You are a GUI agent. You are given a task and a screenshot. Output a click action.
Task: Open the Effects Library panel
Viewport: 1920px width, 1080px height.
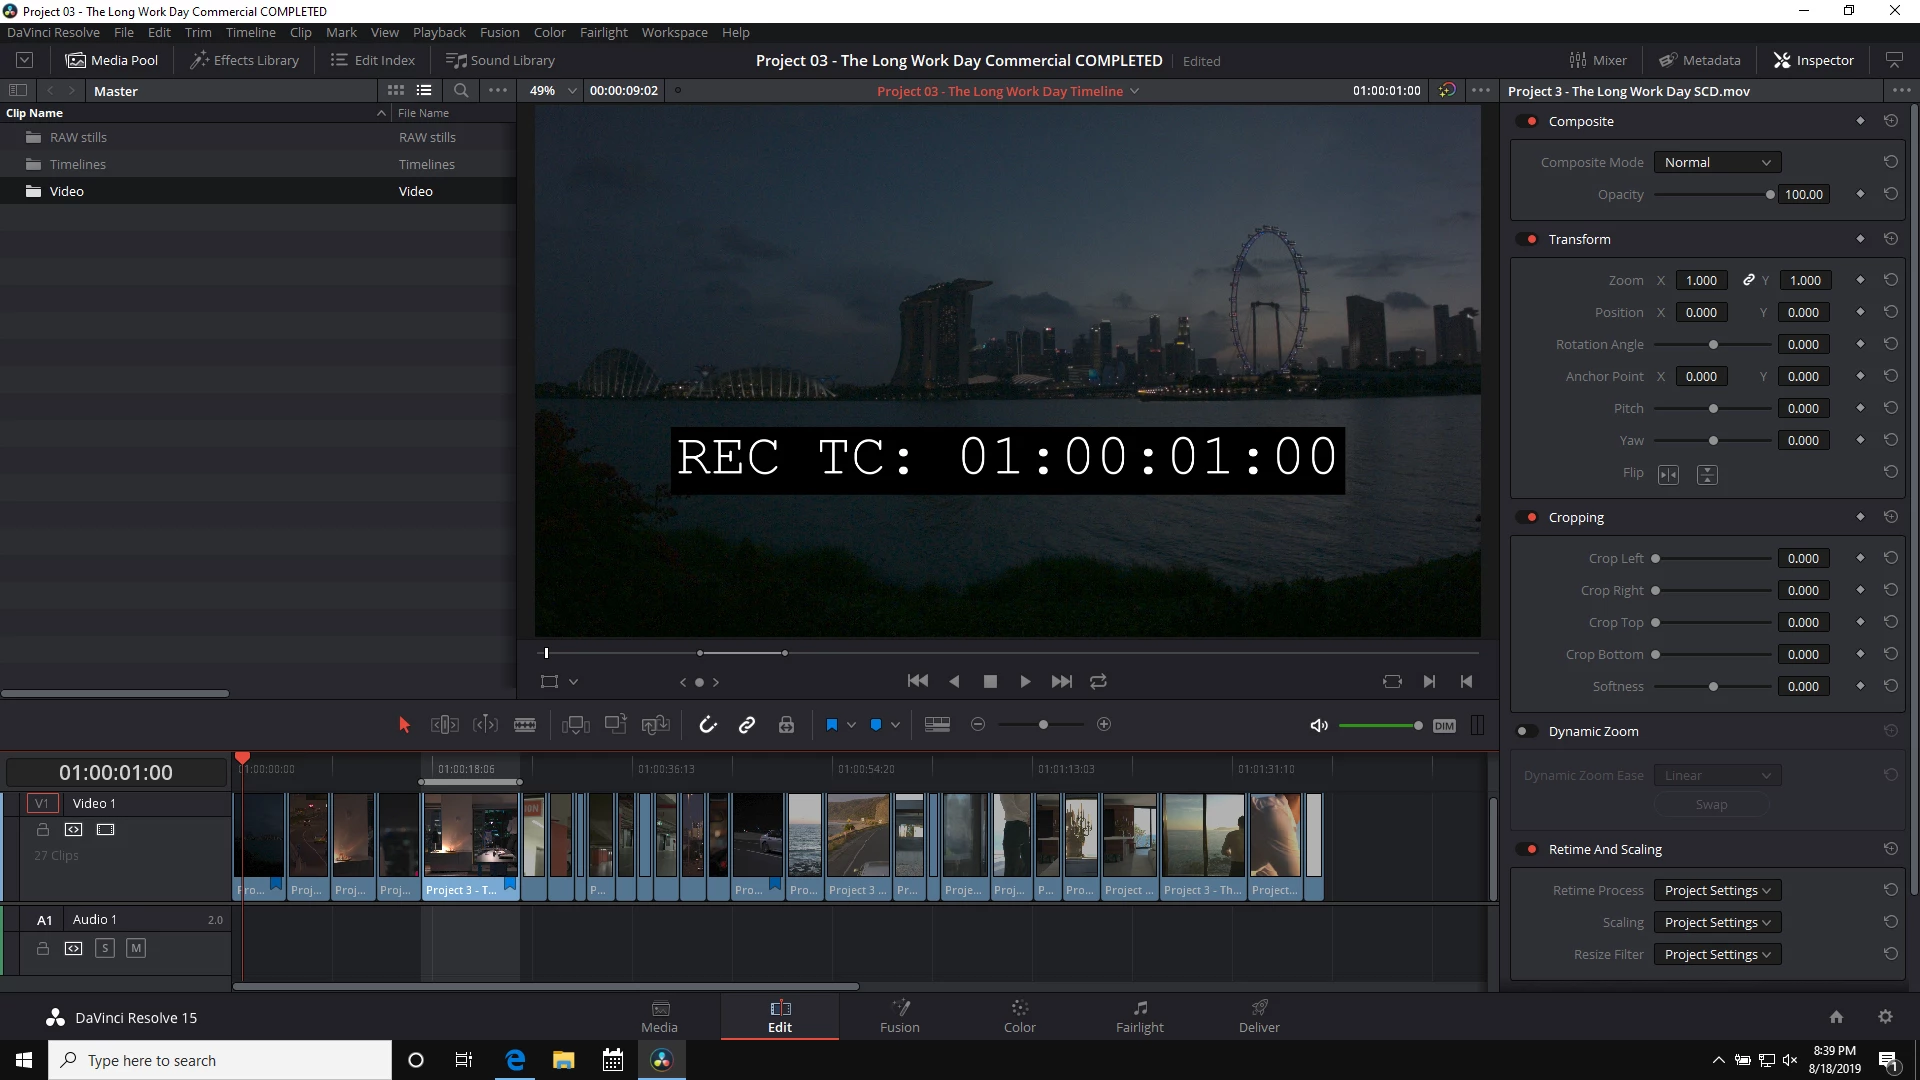pyautogui.click(x=245, y=60)
